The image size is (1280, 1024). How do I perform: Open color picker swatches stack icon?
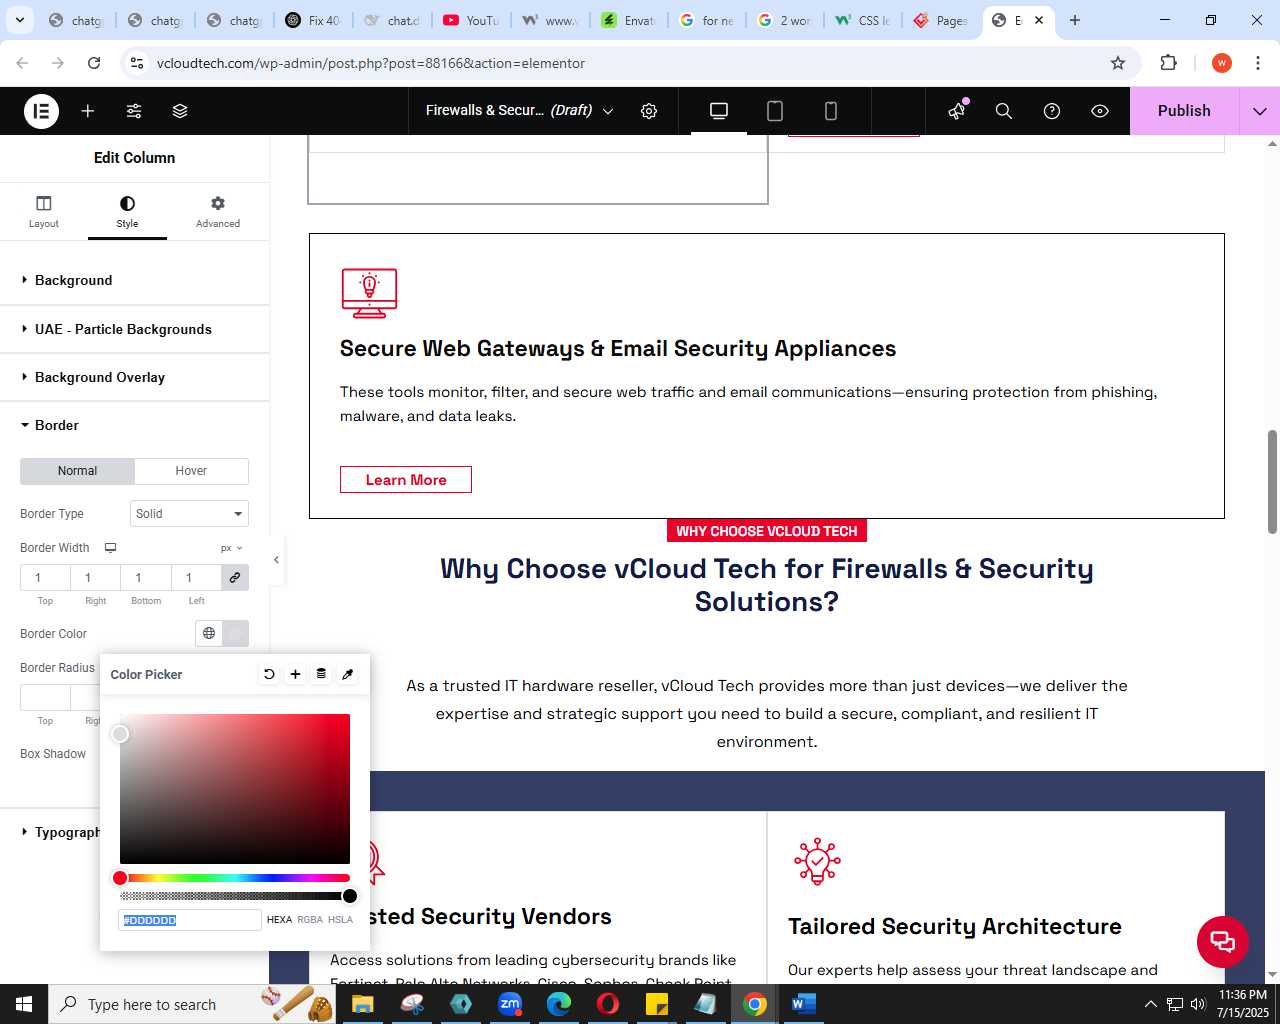(321, 674)
